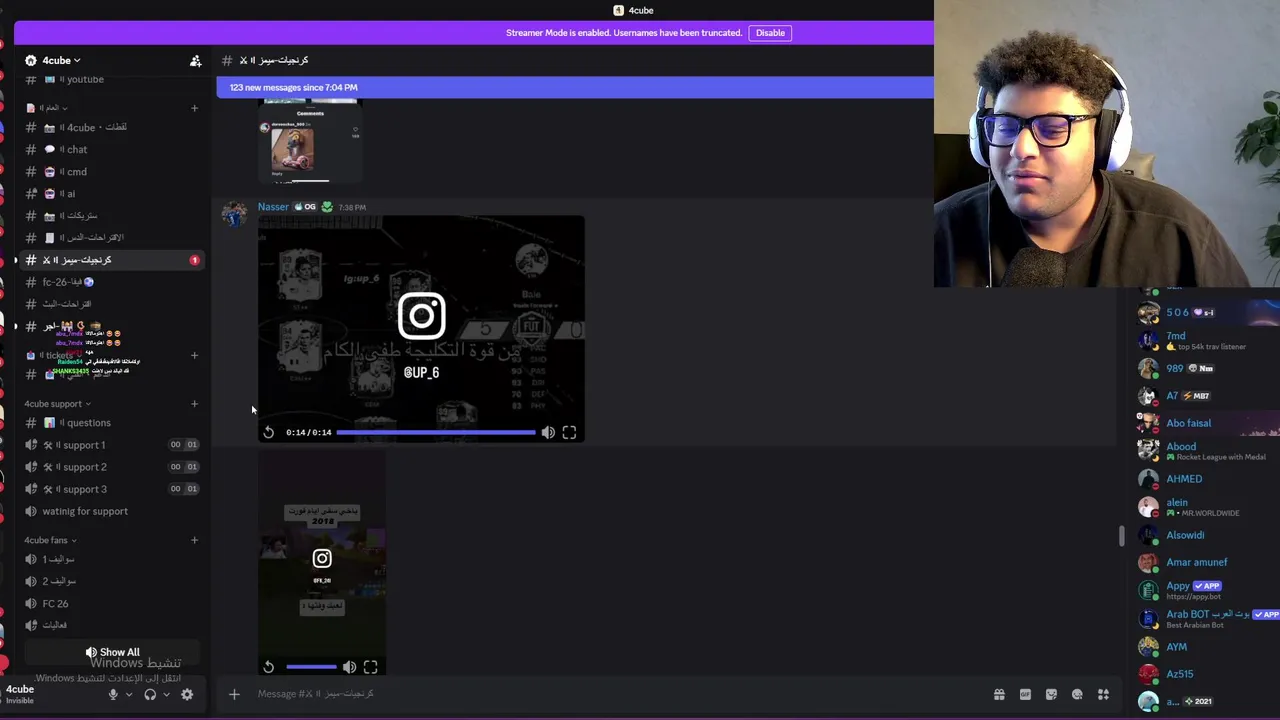The image size is (1280, 720).
Task: Open microphone input options arrow
Action: coord(128,694)
